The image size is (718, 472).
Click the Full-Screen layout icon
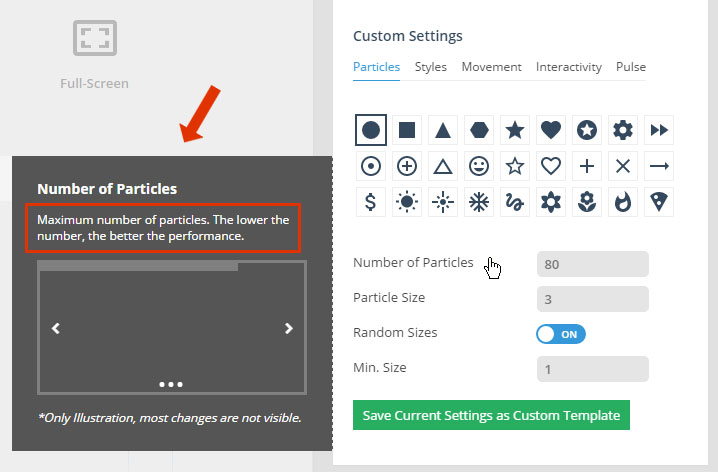tap(95, 38)
